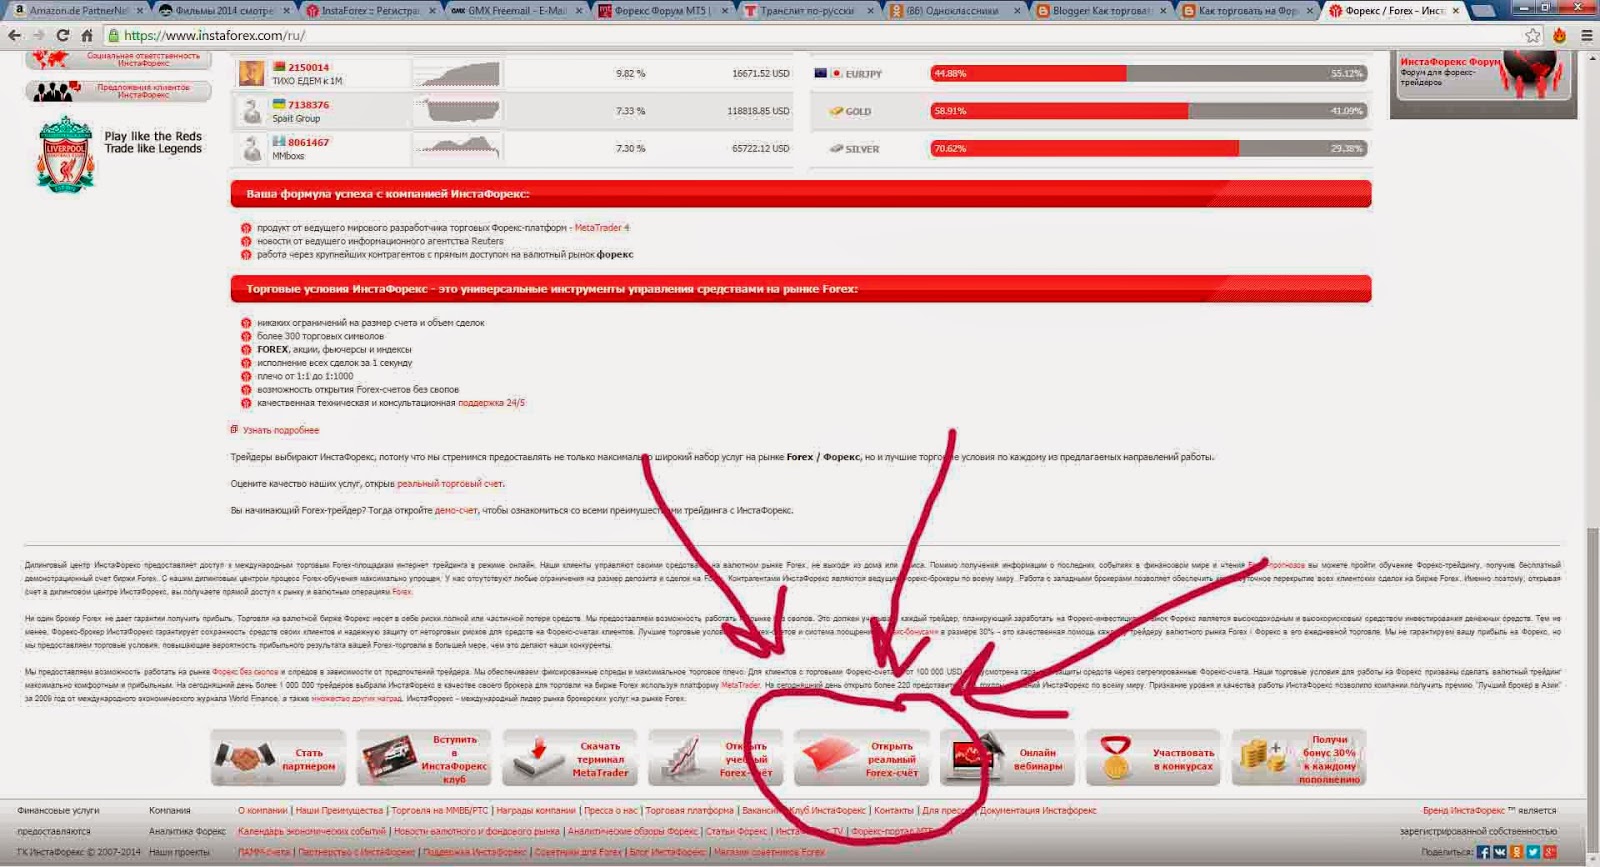1600x867 pixels.
Task: Share page on VK icon
Action: pos(1500,852)
